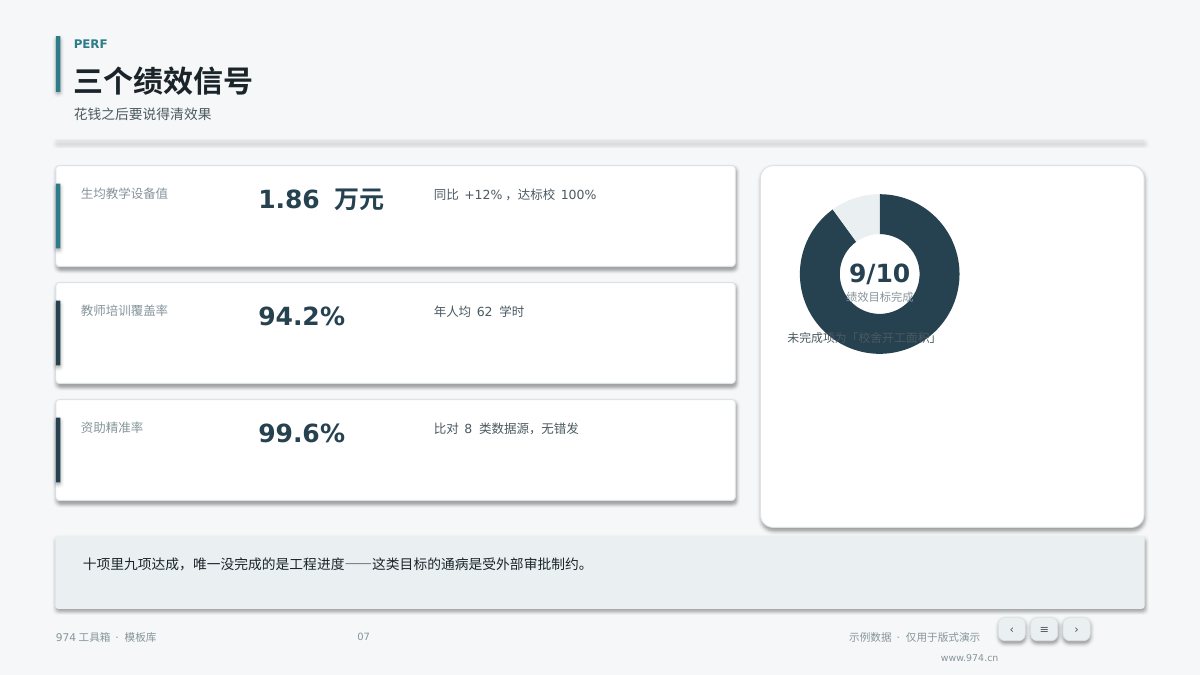
Task: Click the page number 07
Action: (x=363, y=637)
